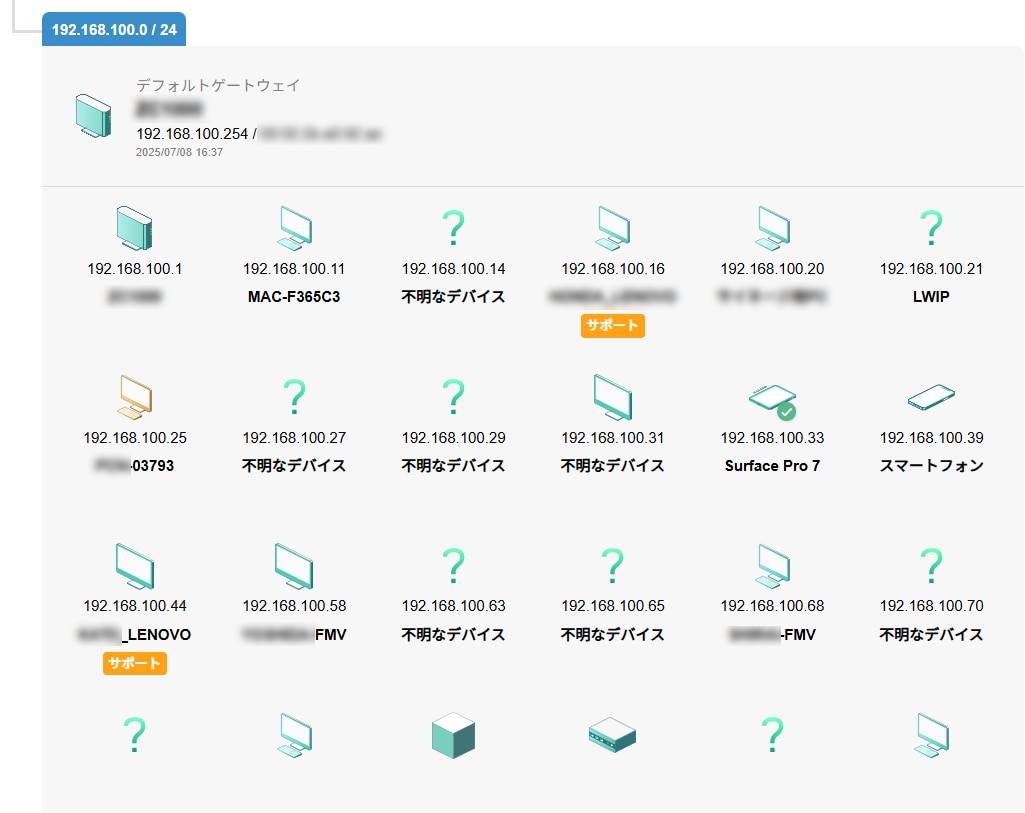Click the smartphone icon at 192.168.100.39
Image resolution: width=1025 pixels, height=813 pixels.
[931, 398]
